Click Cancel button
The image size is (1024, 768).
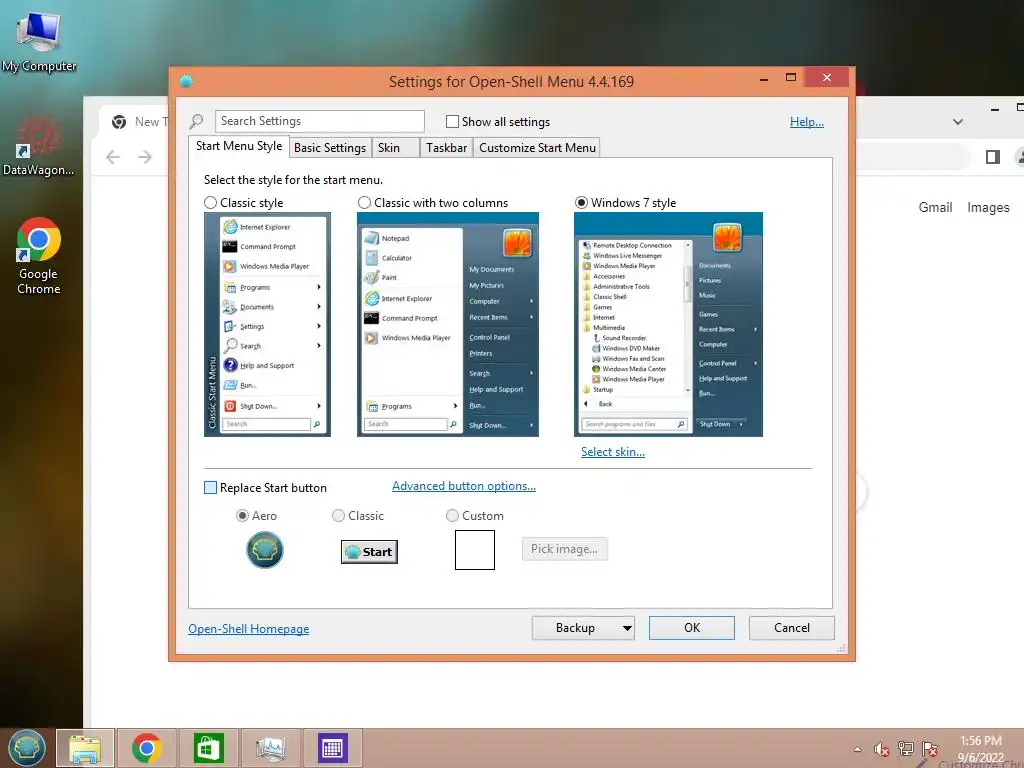point(792,628)
